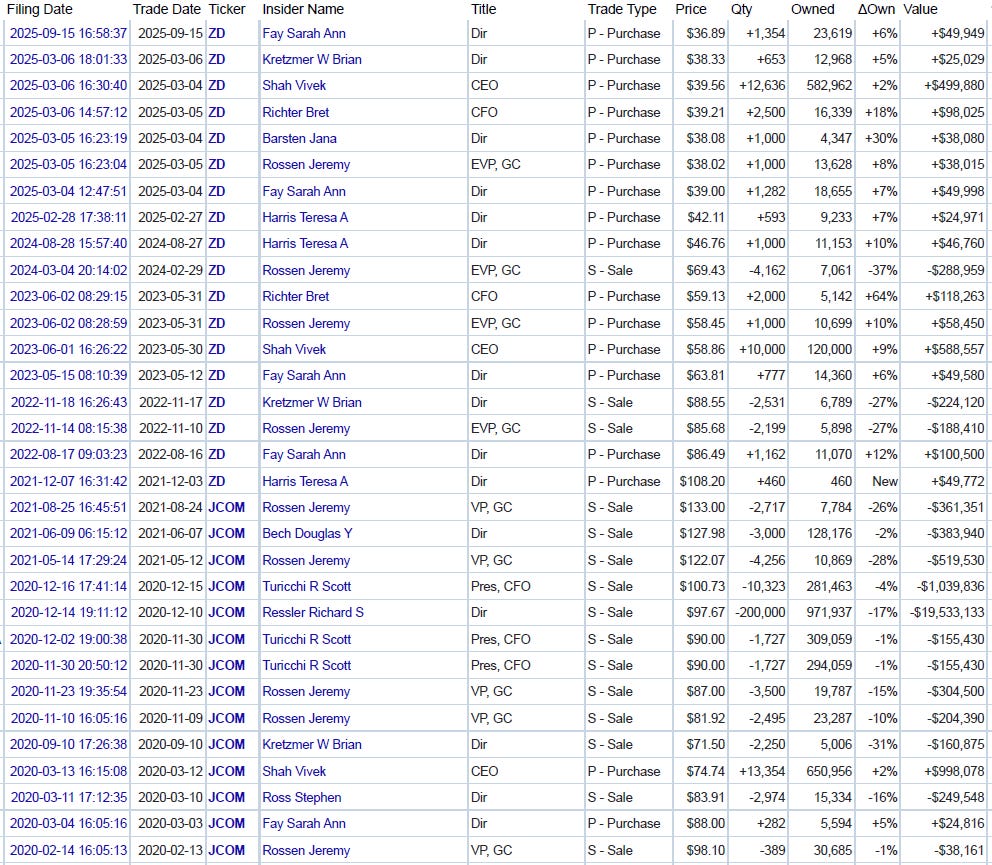
Task: Click owned amount 460
Action: click(x=841, y=481)
